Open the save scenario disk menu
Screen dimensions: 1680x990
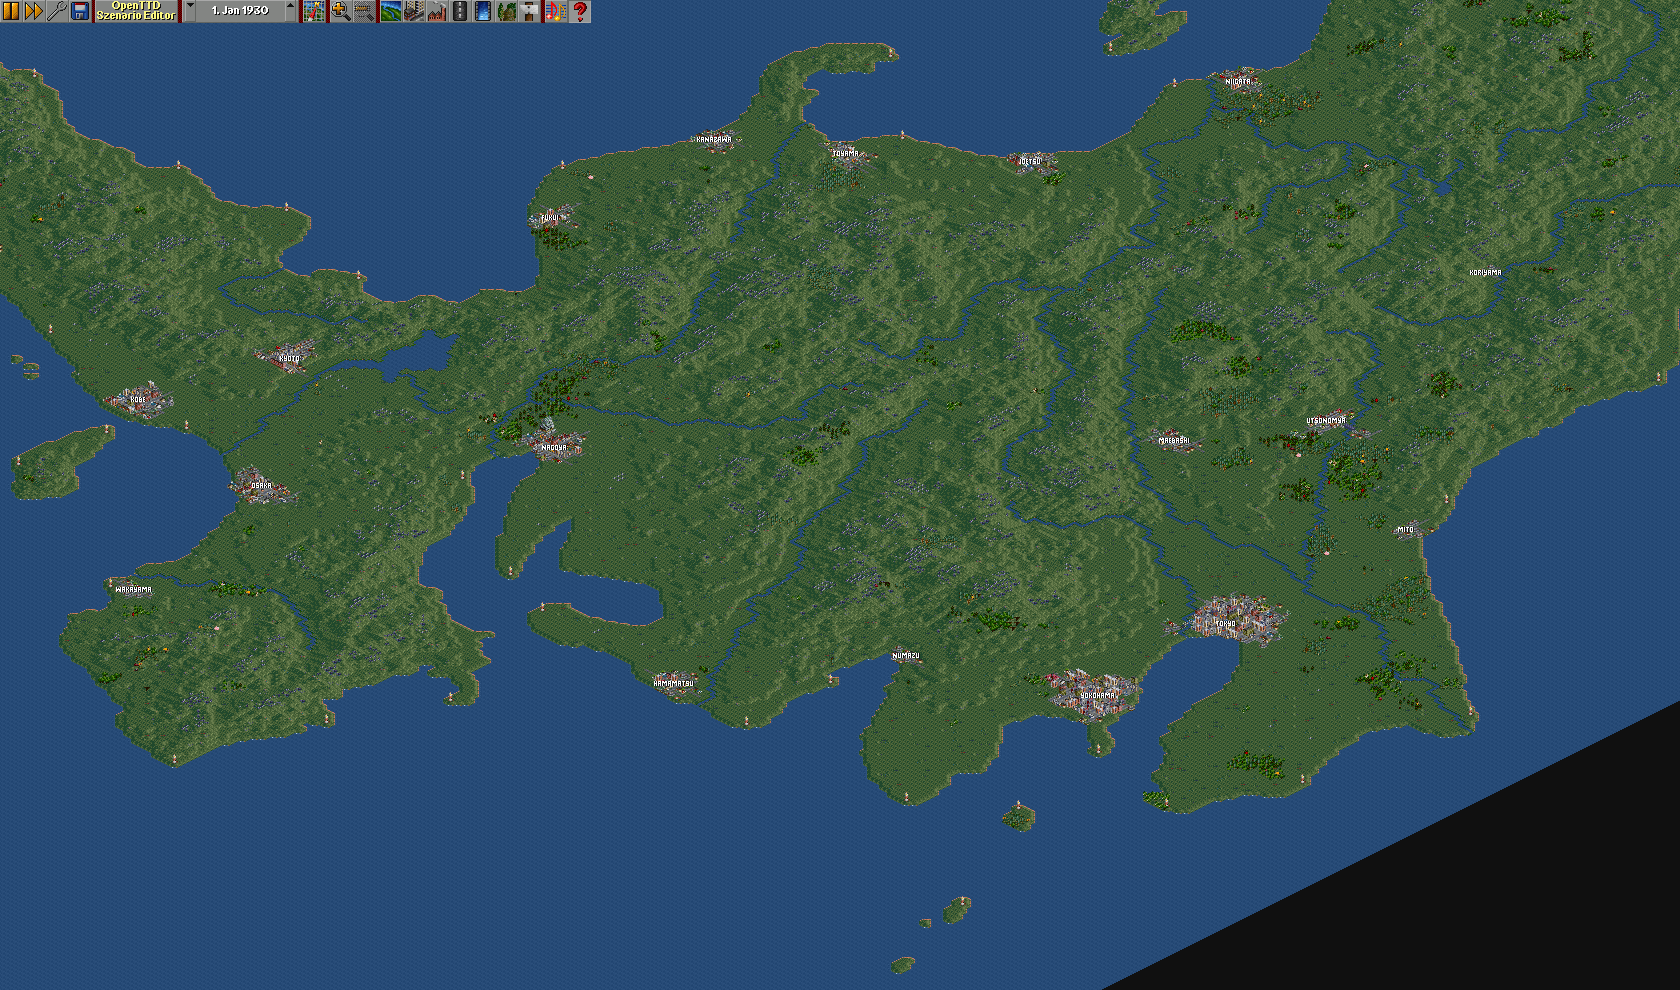coord(80,11)
